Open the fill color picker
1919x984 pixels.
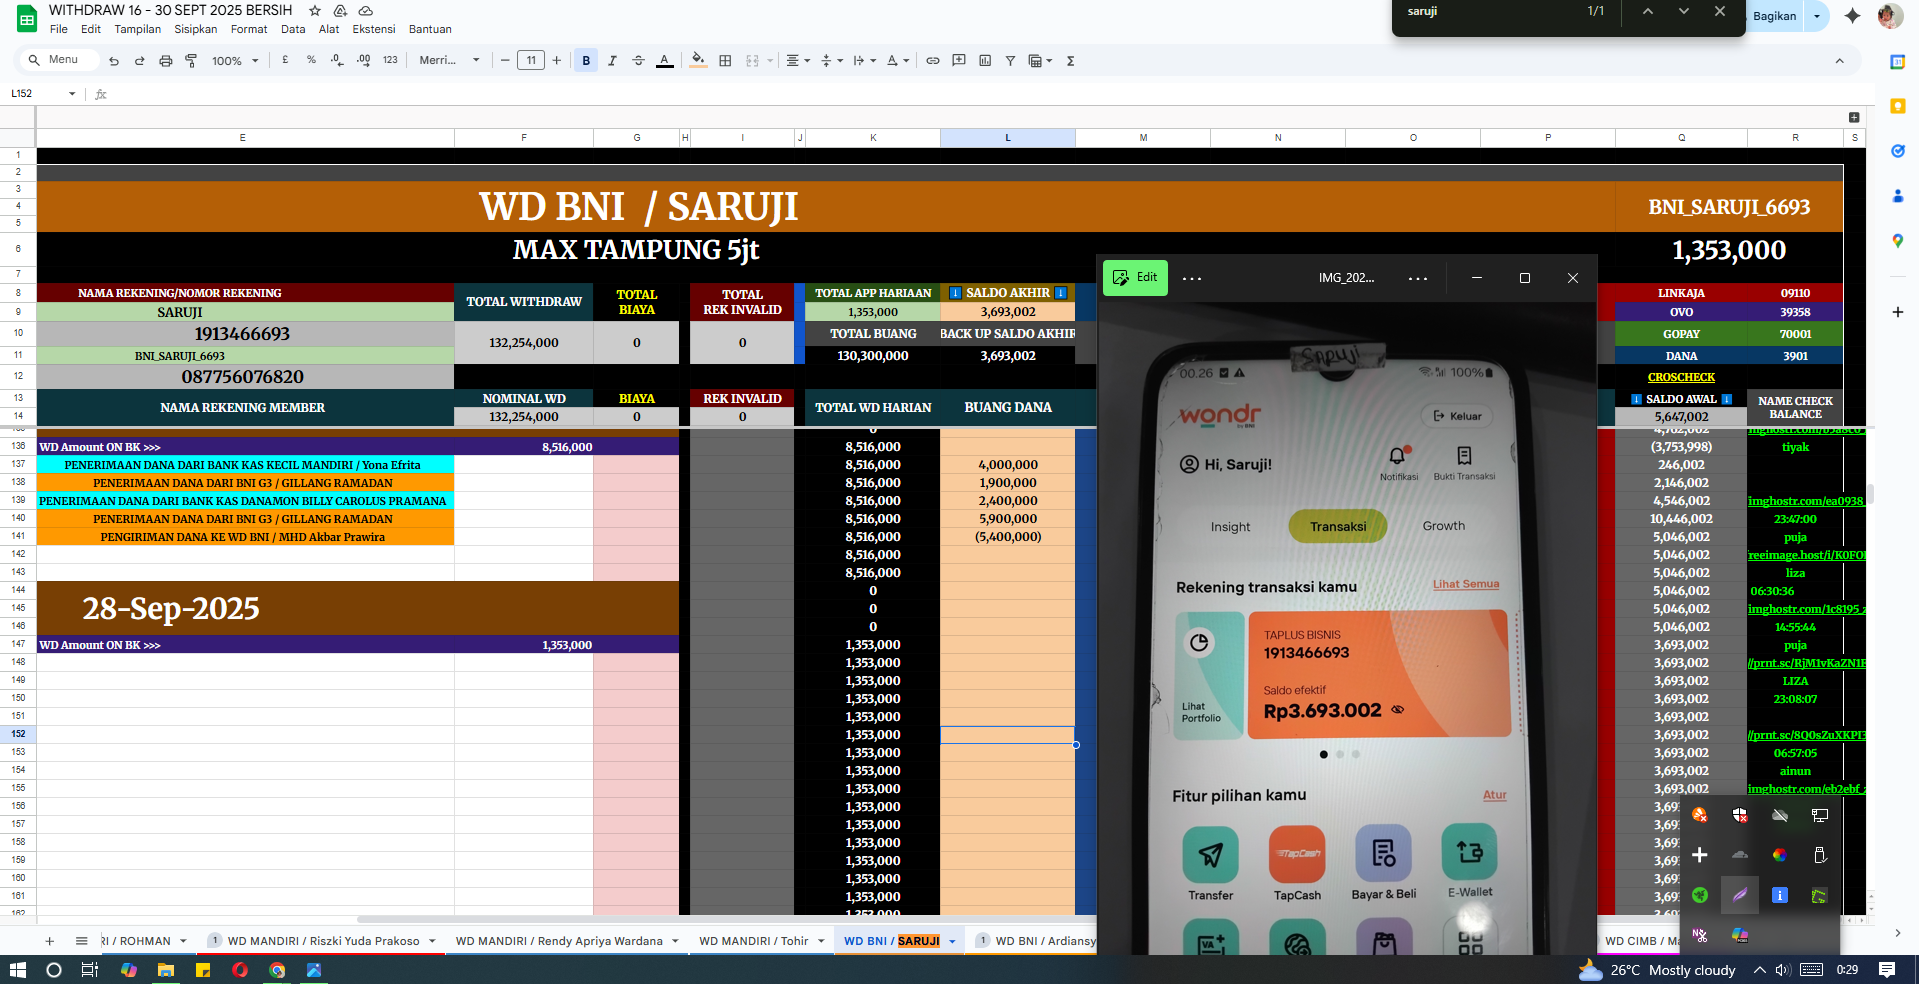[x=698, y=61]
